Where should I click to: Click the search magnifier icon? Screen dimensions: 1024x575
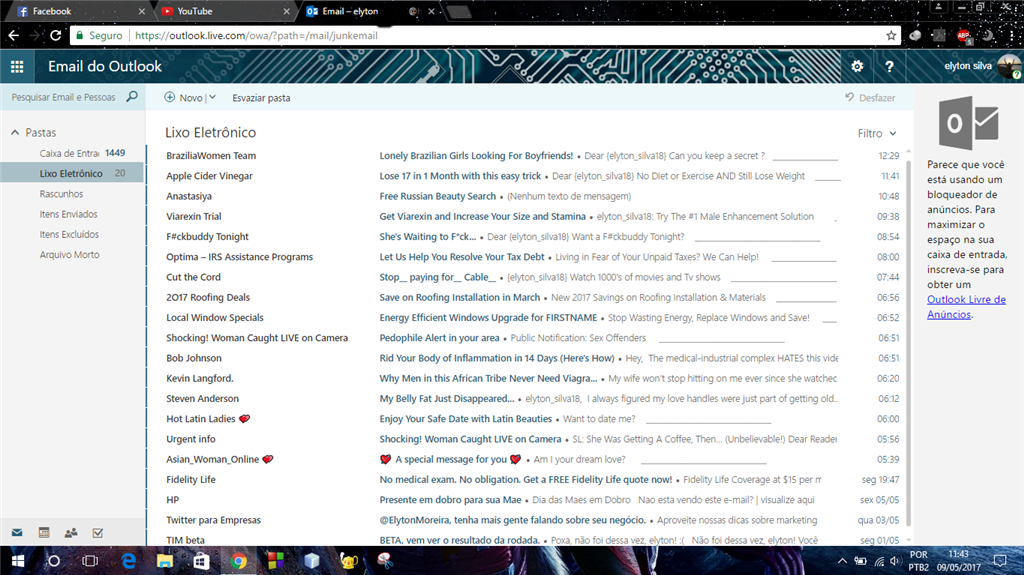[132, 97]
